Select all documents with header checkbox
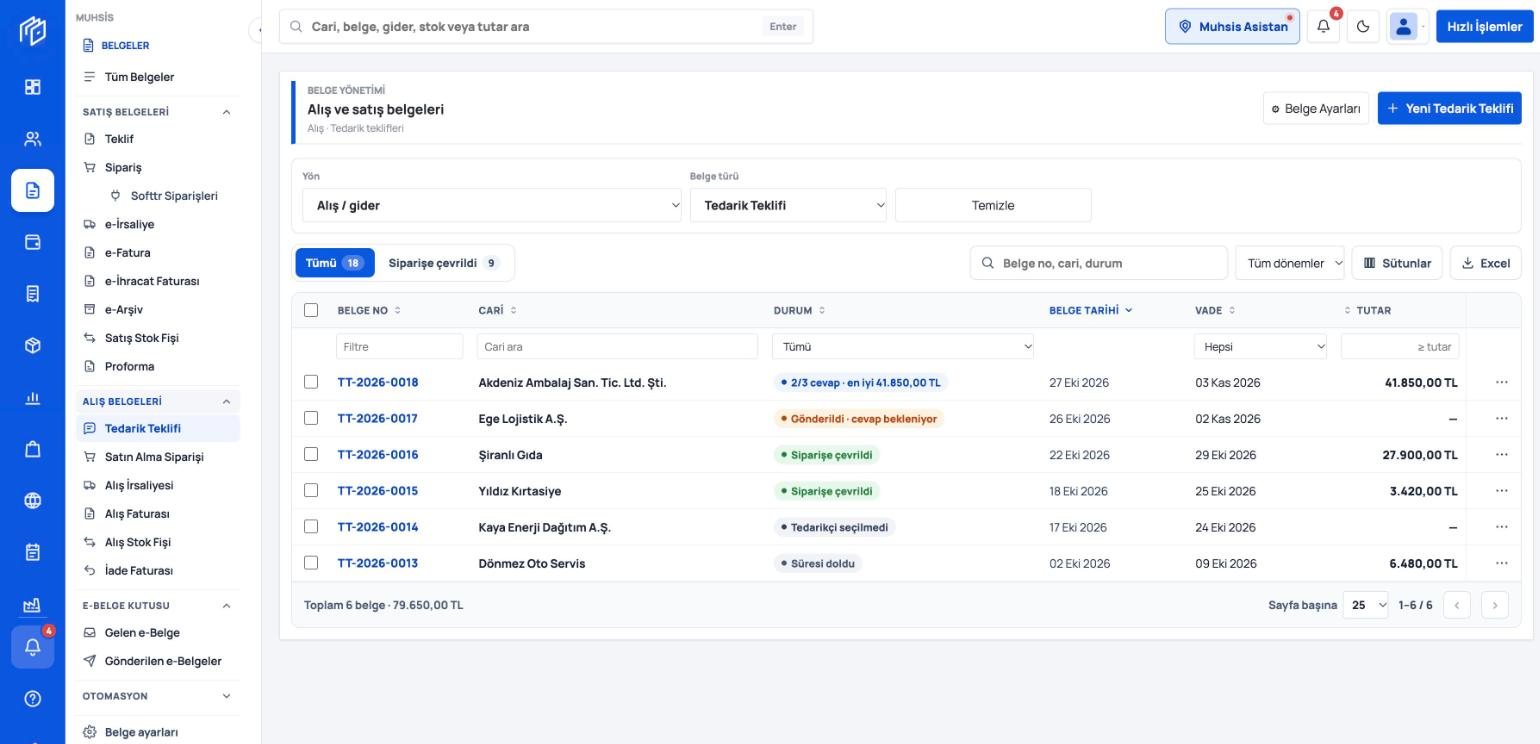1540x744 pixels. coord(311,310)
